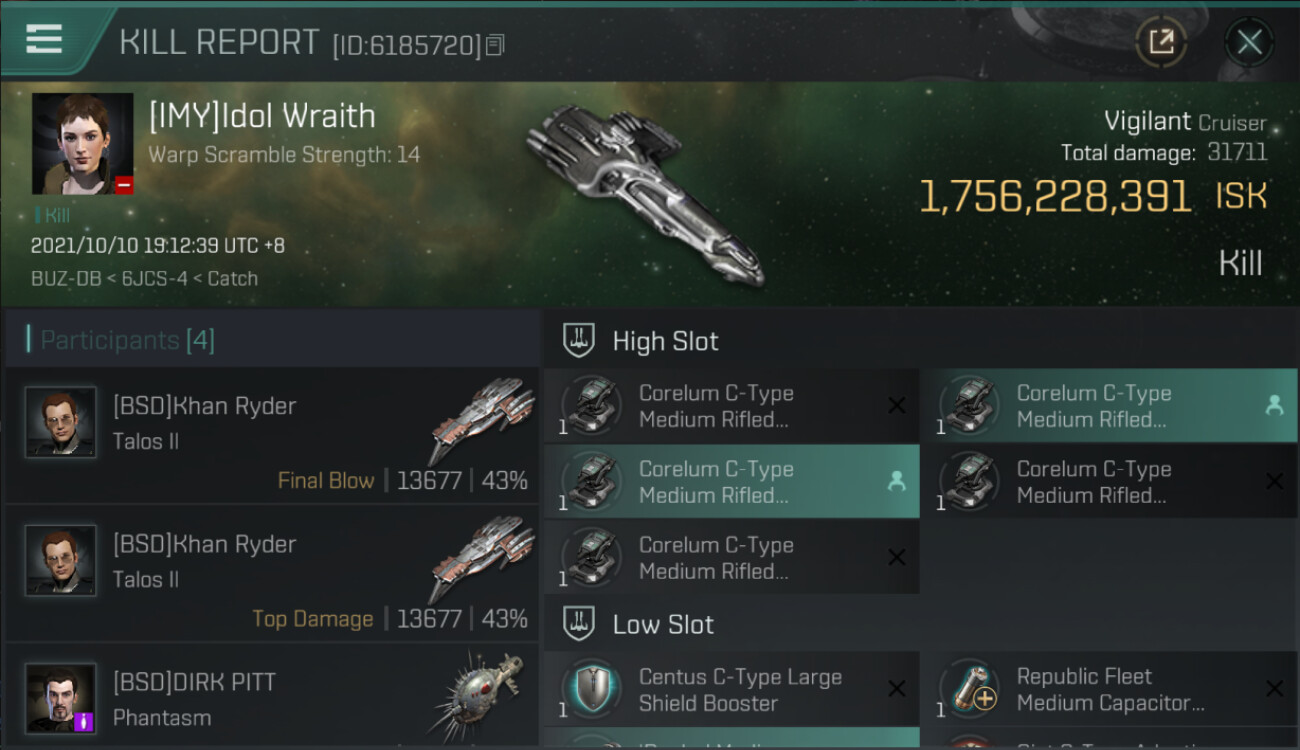Close the kill report window
1300x750 pixels.
pyautogui.click(x=1249, y=42)
